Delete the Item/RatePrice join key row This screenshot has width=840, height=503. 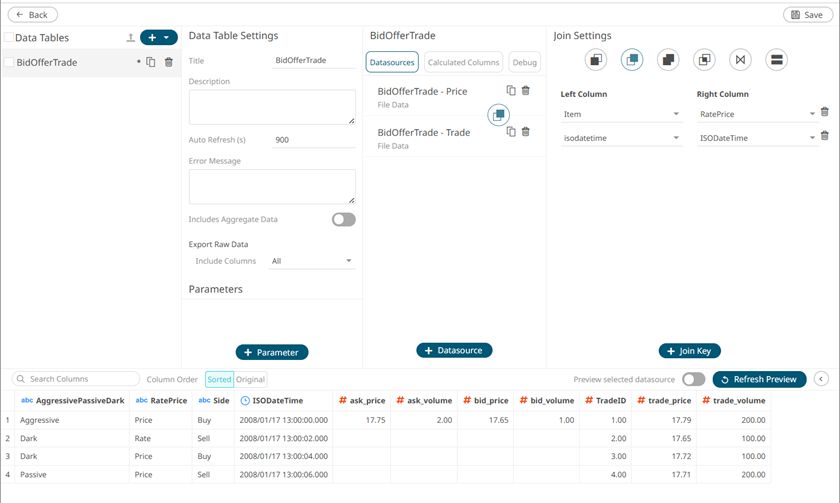[x=824, y=113]
